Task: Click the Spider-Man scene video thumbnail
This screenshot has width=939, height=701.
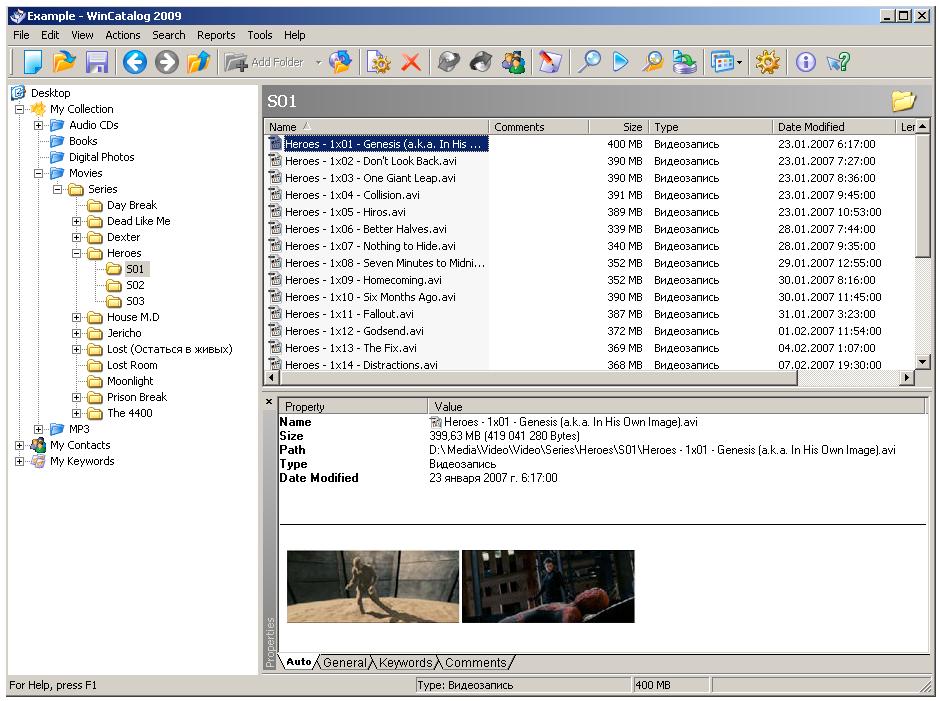Action: point(548,587)
